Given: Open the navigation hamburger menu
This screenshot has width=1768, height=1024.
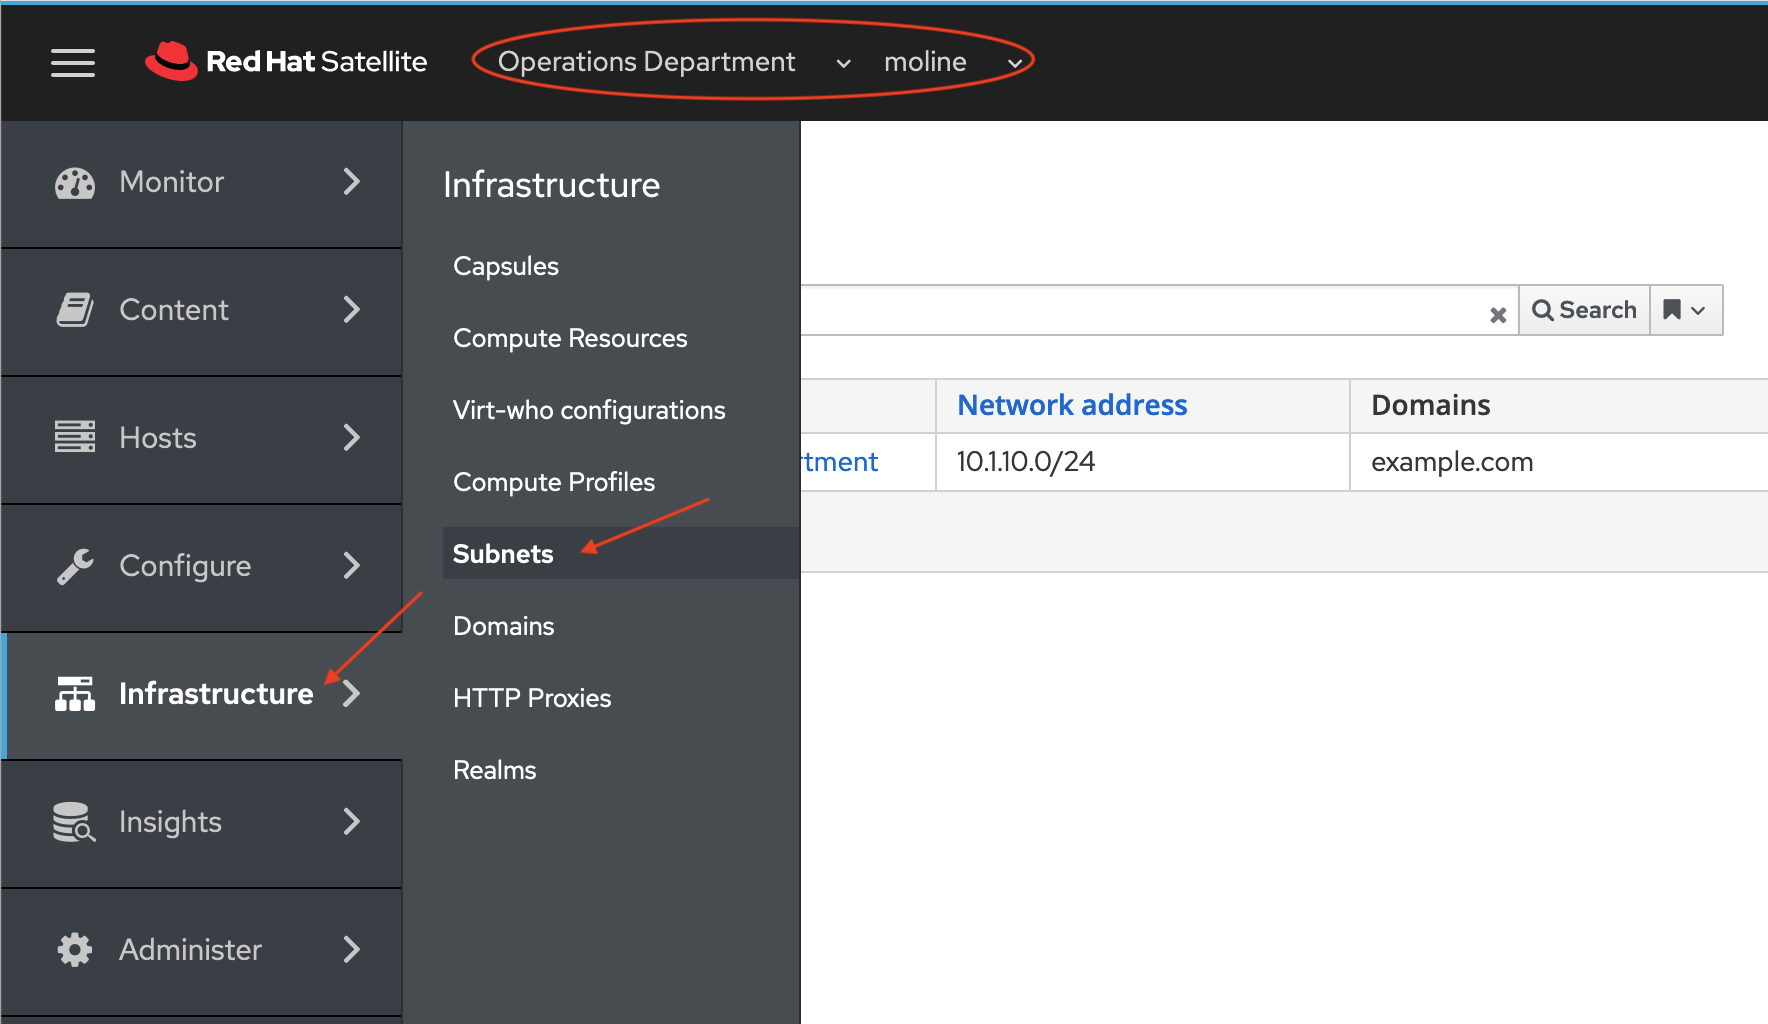Looking at the screenshot, I should 72,63.
